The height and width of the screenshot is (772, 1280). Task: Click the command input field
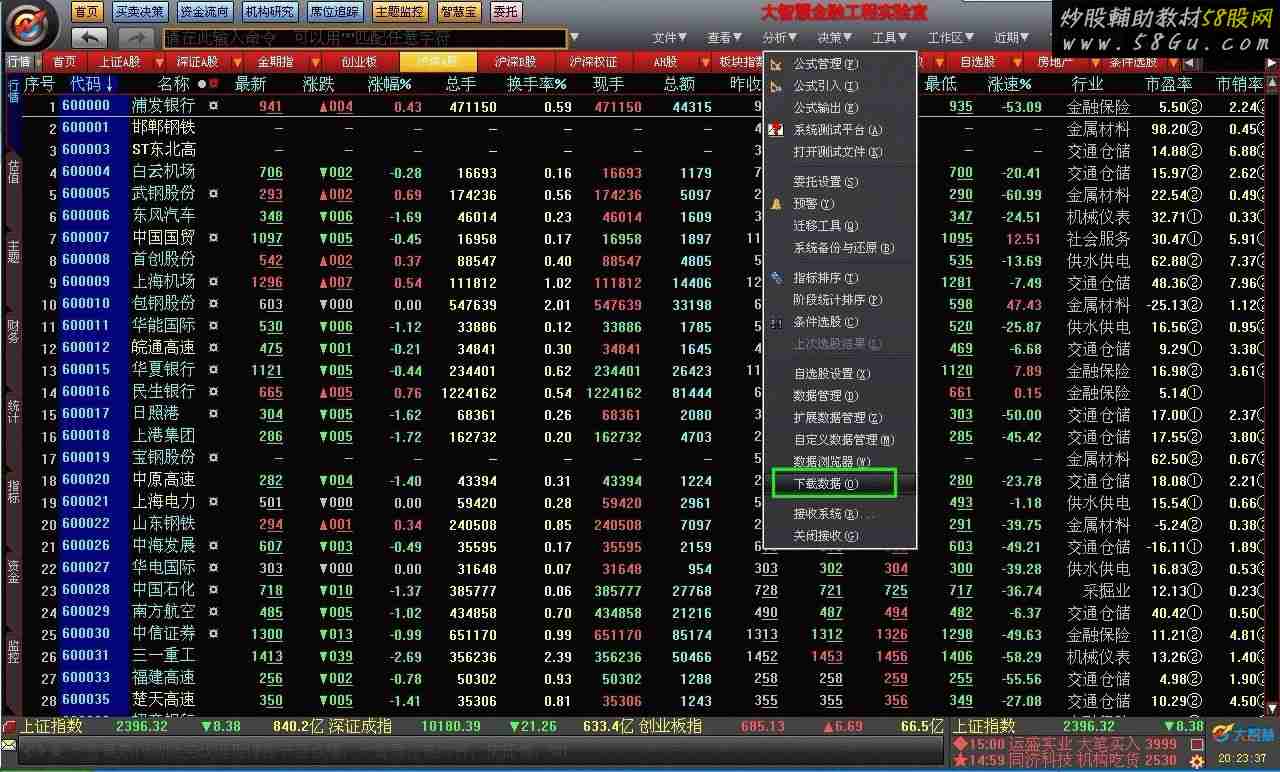point(364,38)
